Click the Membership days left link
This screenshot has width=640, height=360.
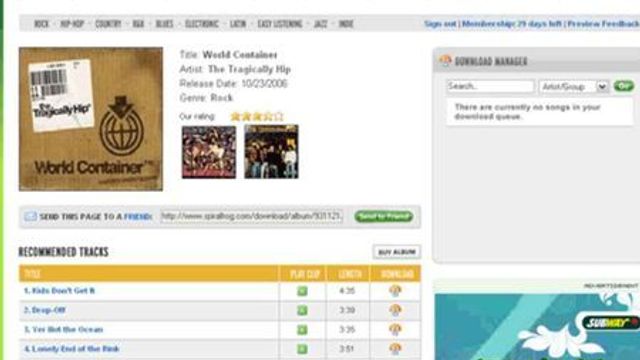tap(512, 24)
